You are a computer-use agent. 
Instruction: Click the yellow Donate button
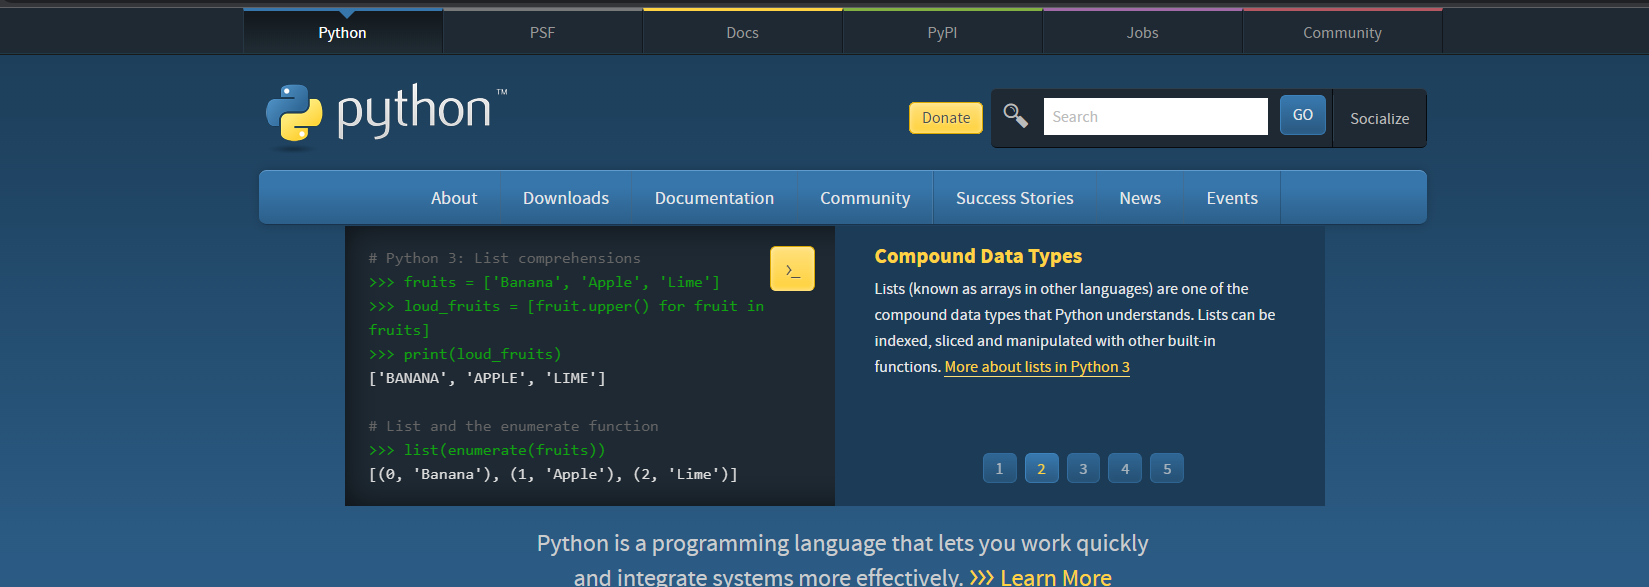coord(946,118)
